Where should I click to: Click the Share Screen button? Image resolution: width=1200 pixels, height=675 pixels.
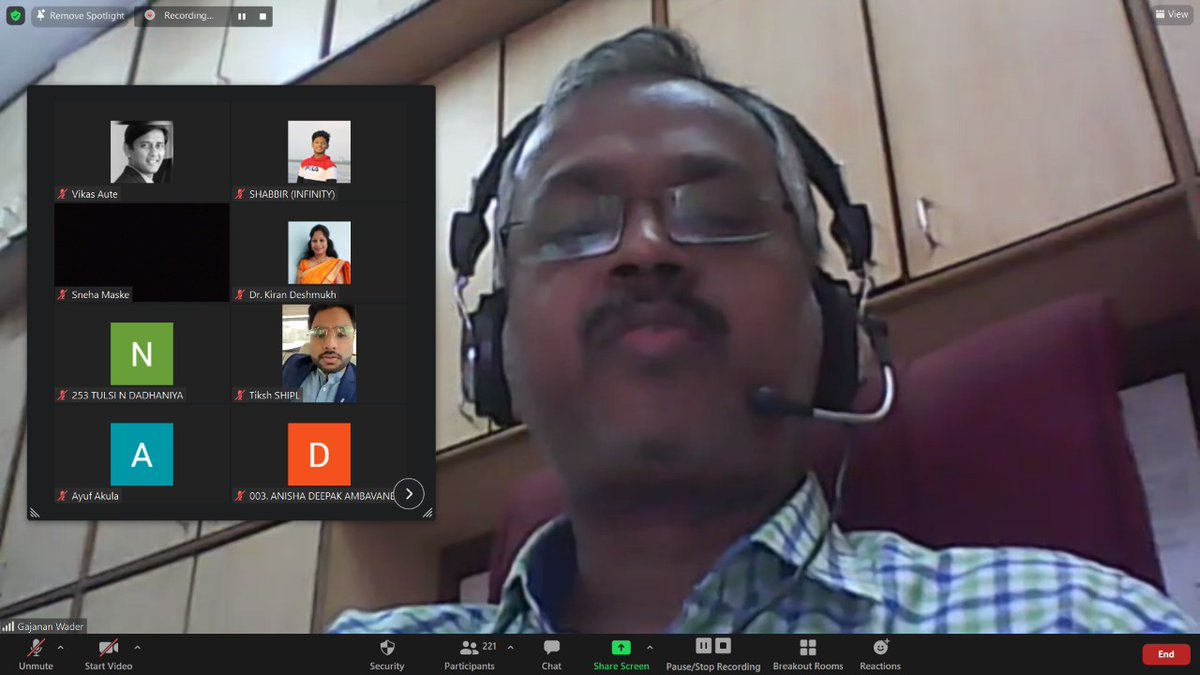(621, 654)
